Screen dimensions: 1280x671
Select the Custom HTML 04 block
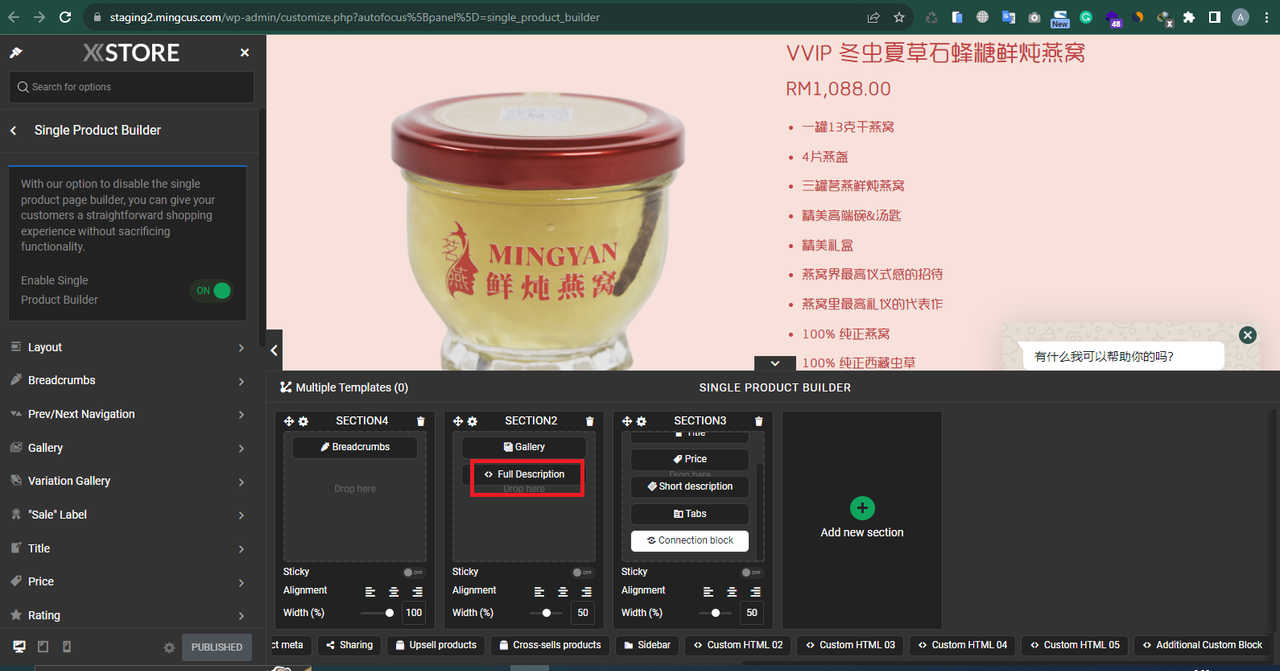[x=963, y=645]
